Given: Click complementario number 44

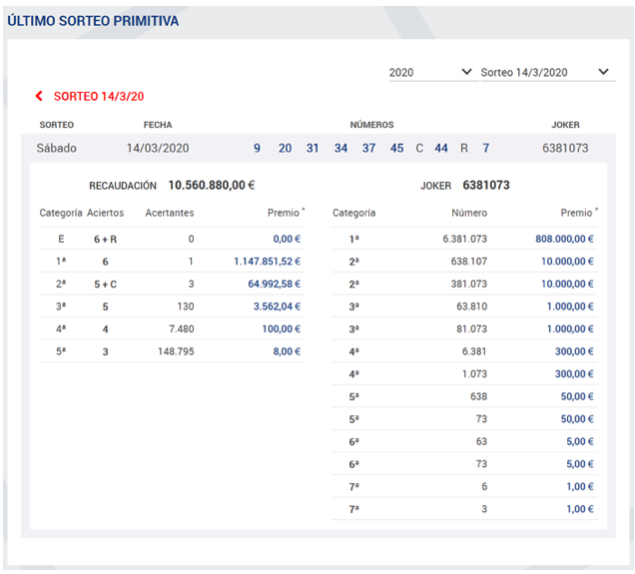Looking at the screenshot, I should point(441,148).
